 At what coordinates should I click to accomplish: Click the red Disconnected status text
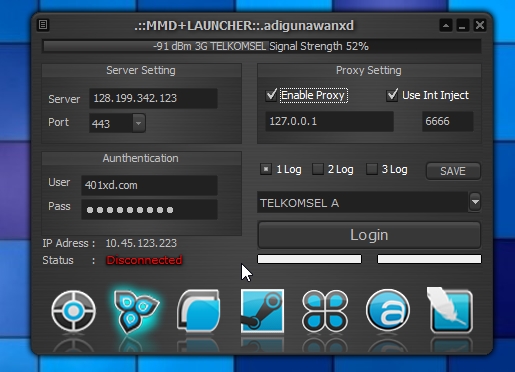click(x=144, y=260)
